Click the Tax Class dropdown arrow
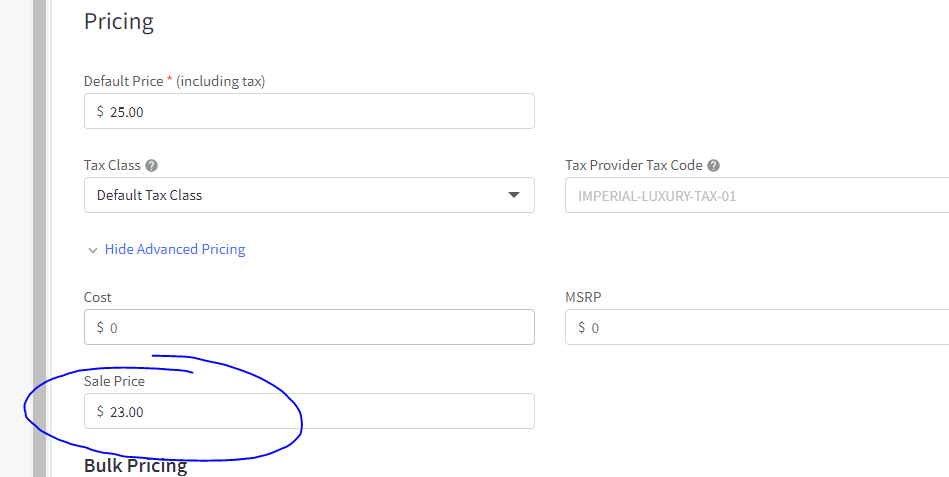Screen dimensions: 949x477 click(x=514, y=195)
